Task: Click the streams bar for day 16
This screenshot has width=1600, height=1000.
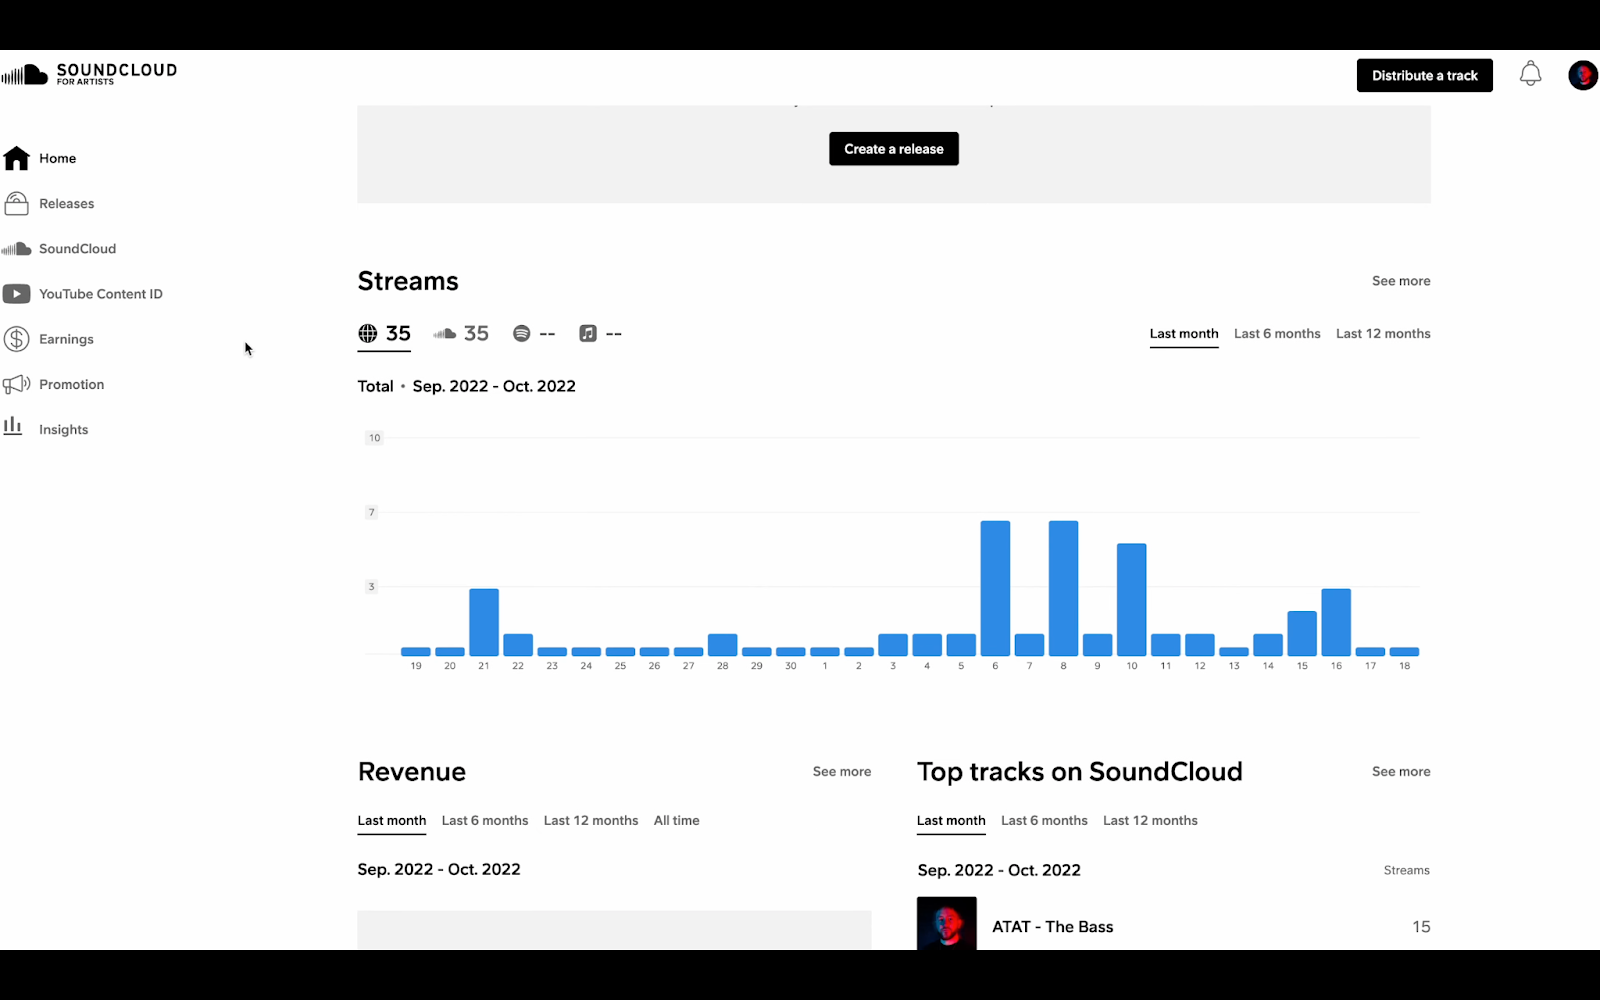Action: (x=1336, y=622)
